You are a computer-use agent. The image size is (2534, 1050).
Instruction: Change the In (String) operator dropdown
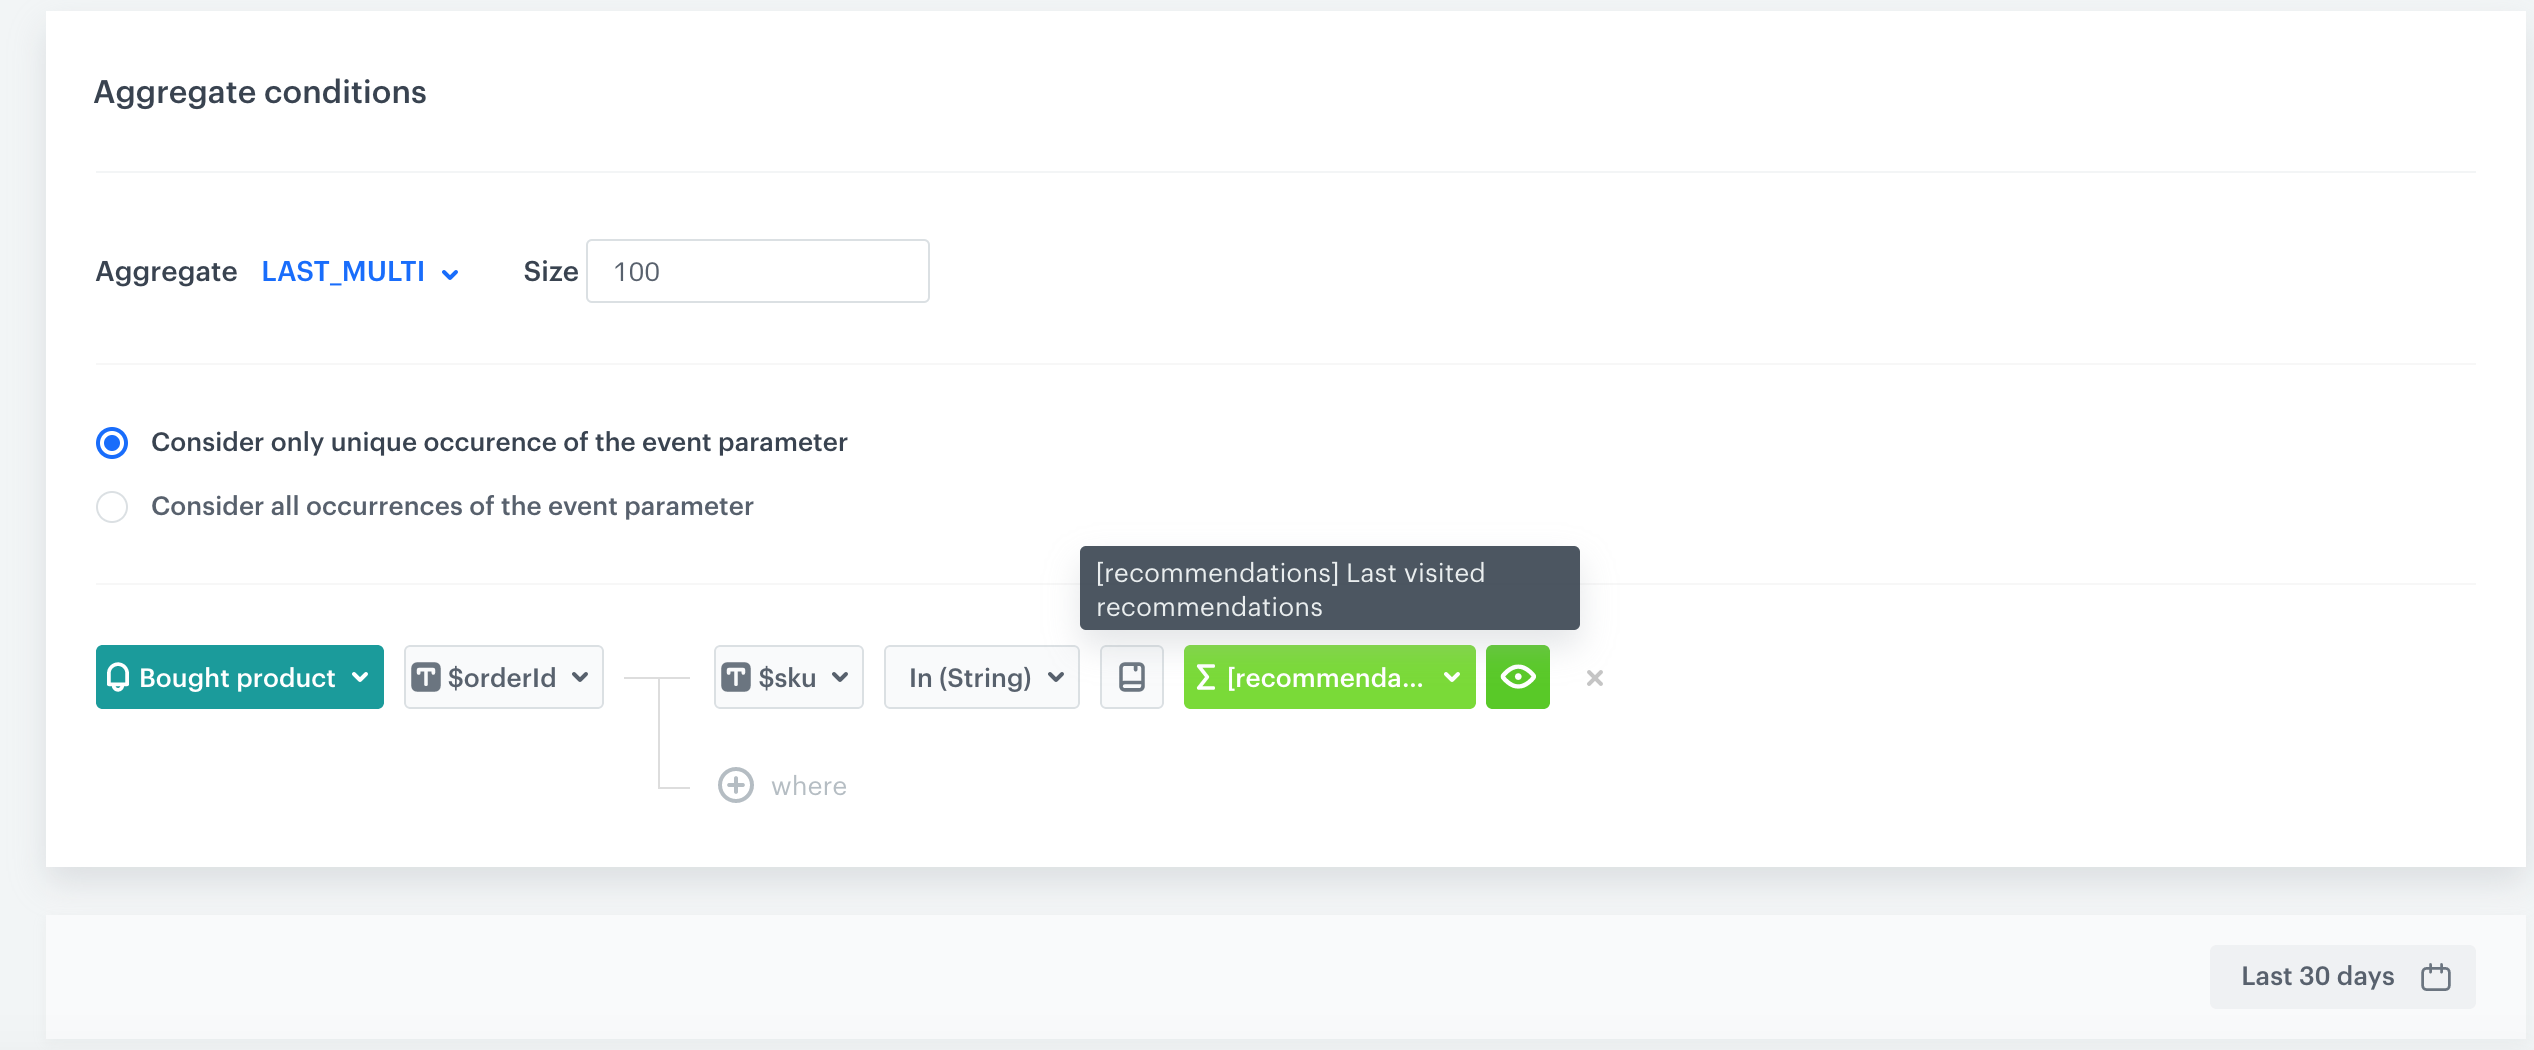pyautogui.click(x=981, y=677)
